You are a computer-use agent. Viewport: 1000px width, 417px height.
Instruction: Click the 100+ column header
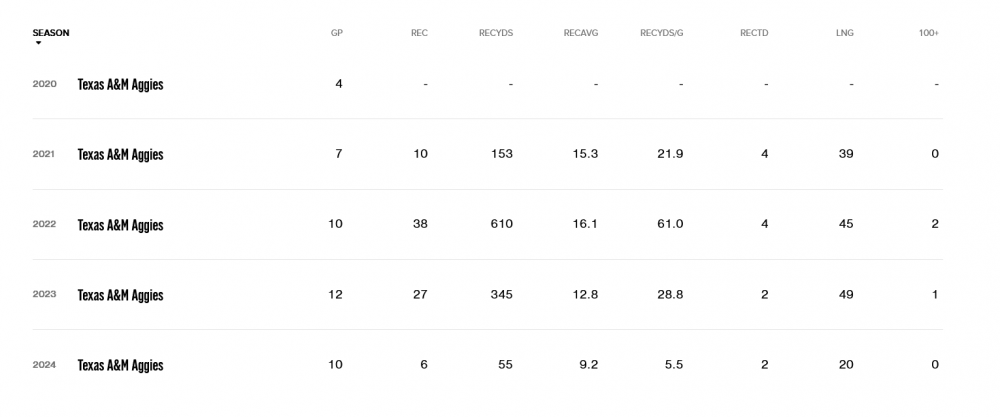(929, 33)
